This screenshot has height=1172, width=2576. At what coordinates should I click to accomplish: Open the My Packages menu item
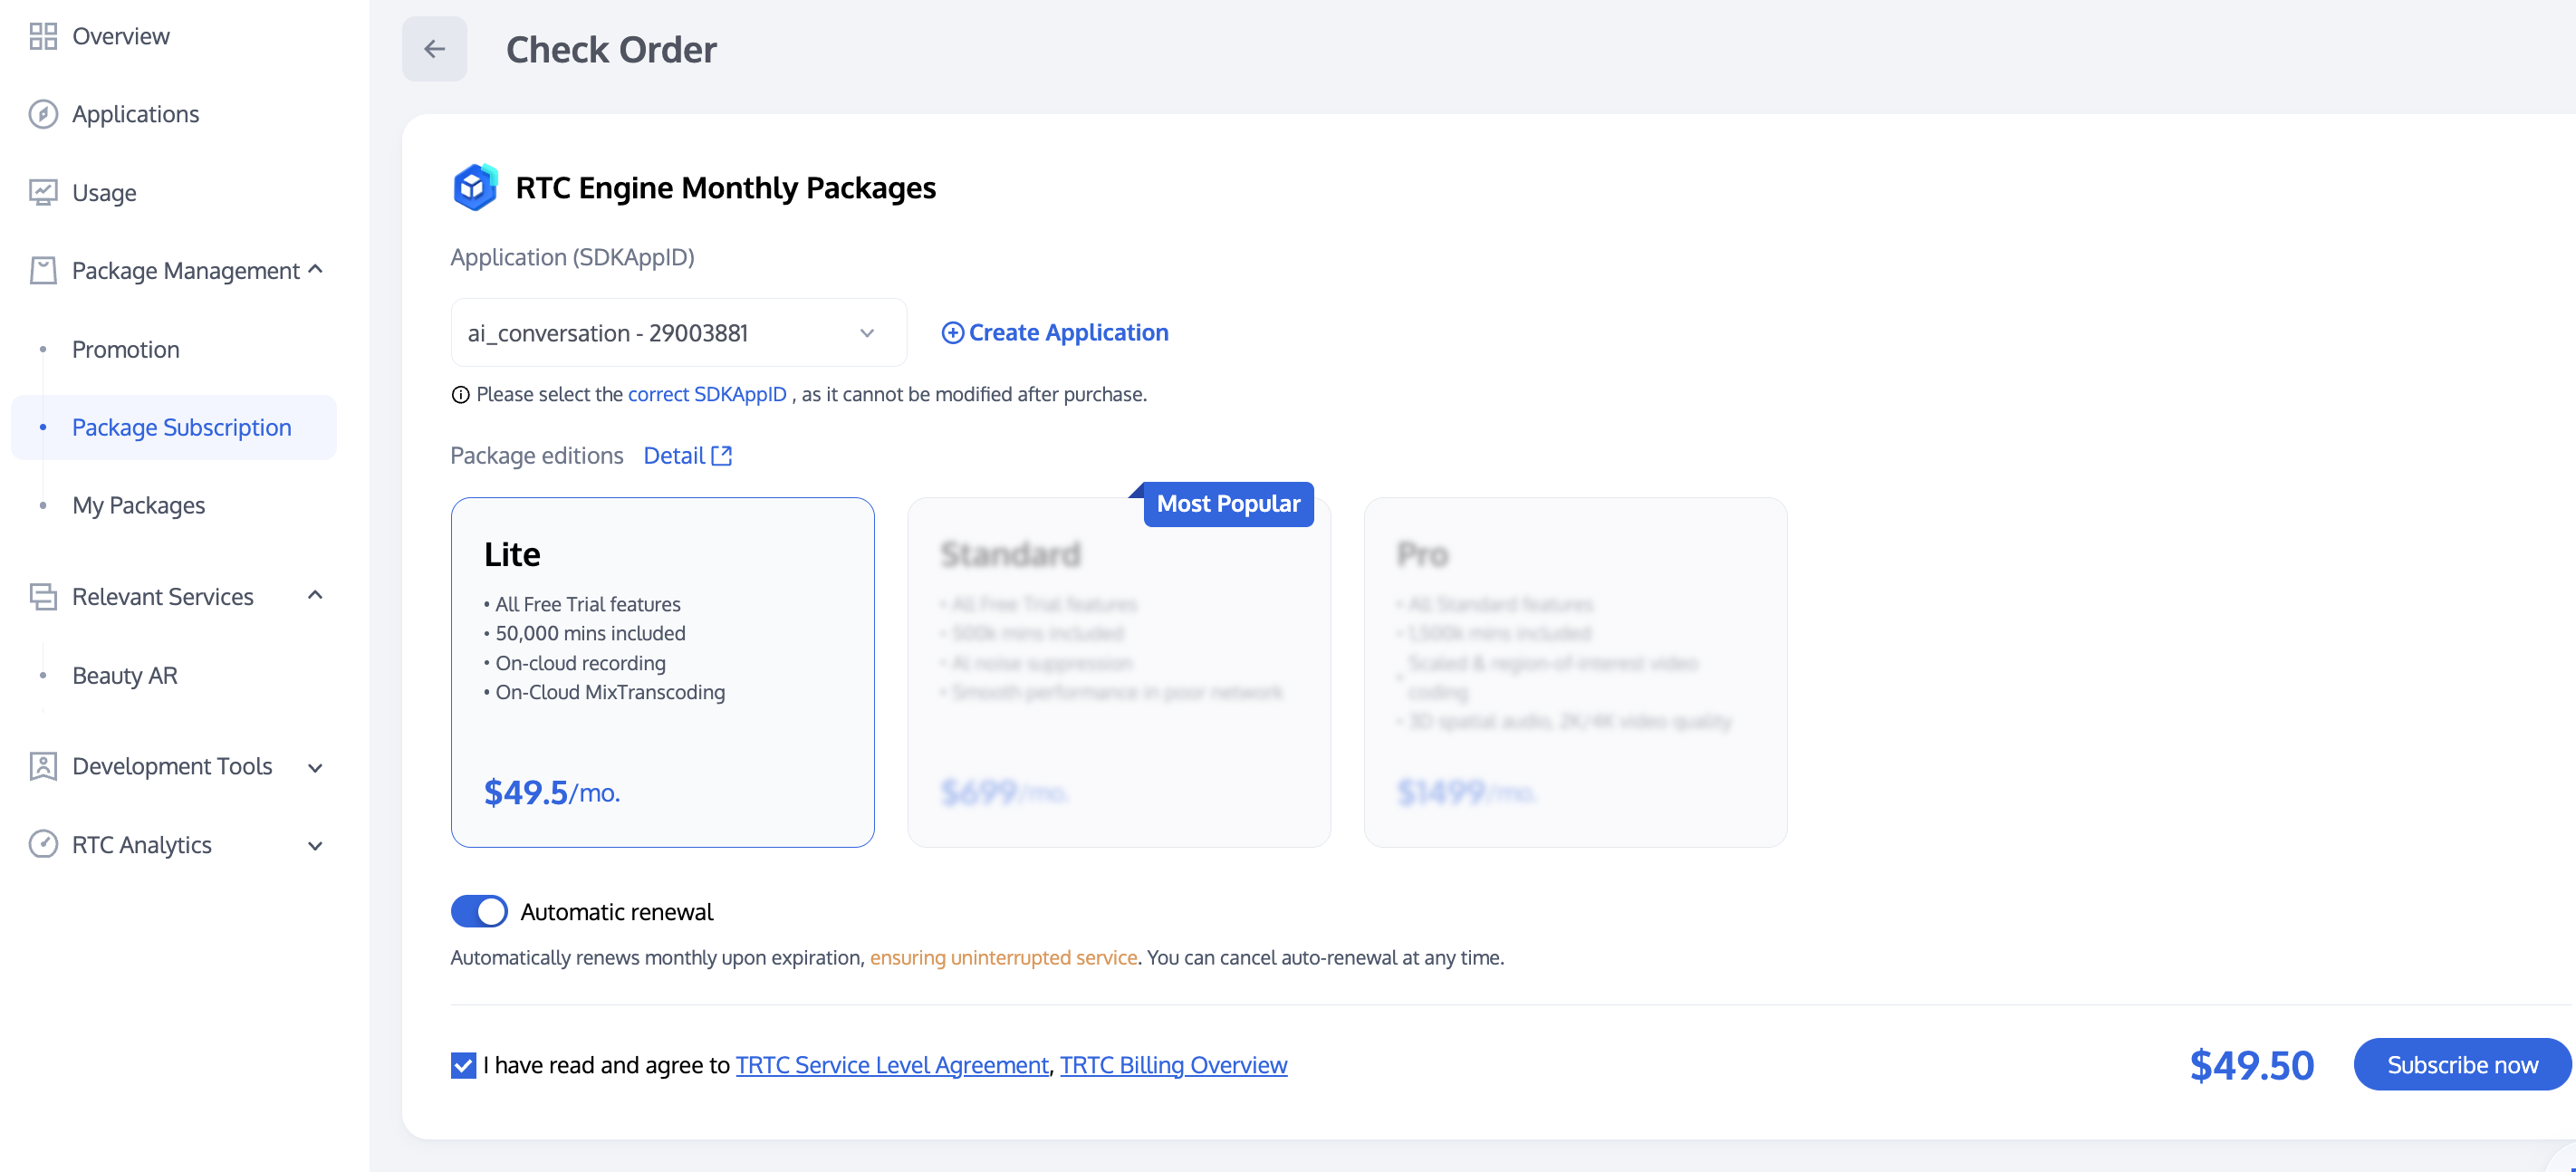pyautogui.click(x=138, y=505)
